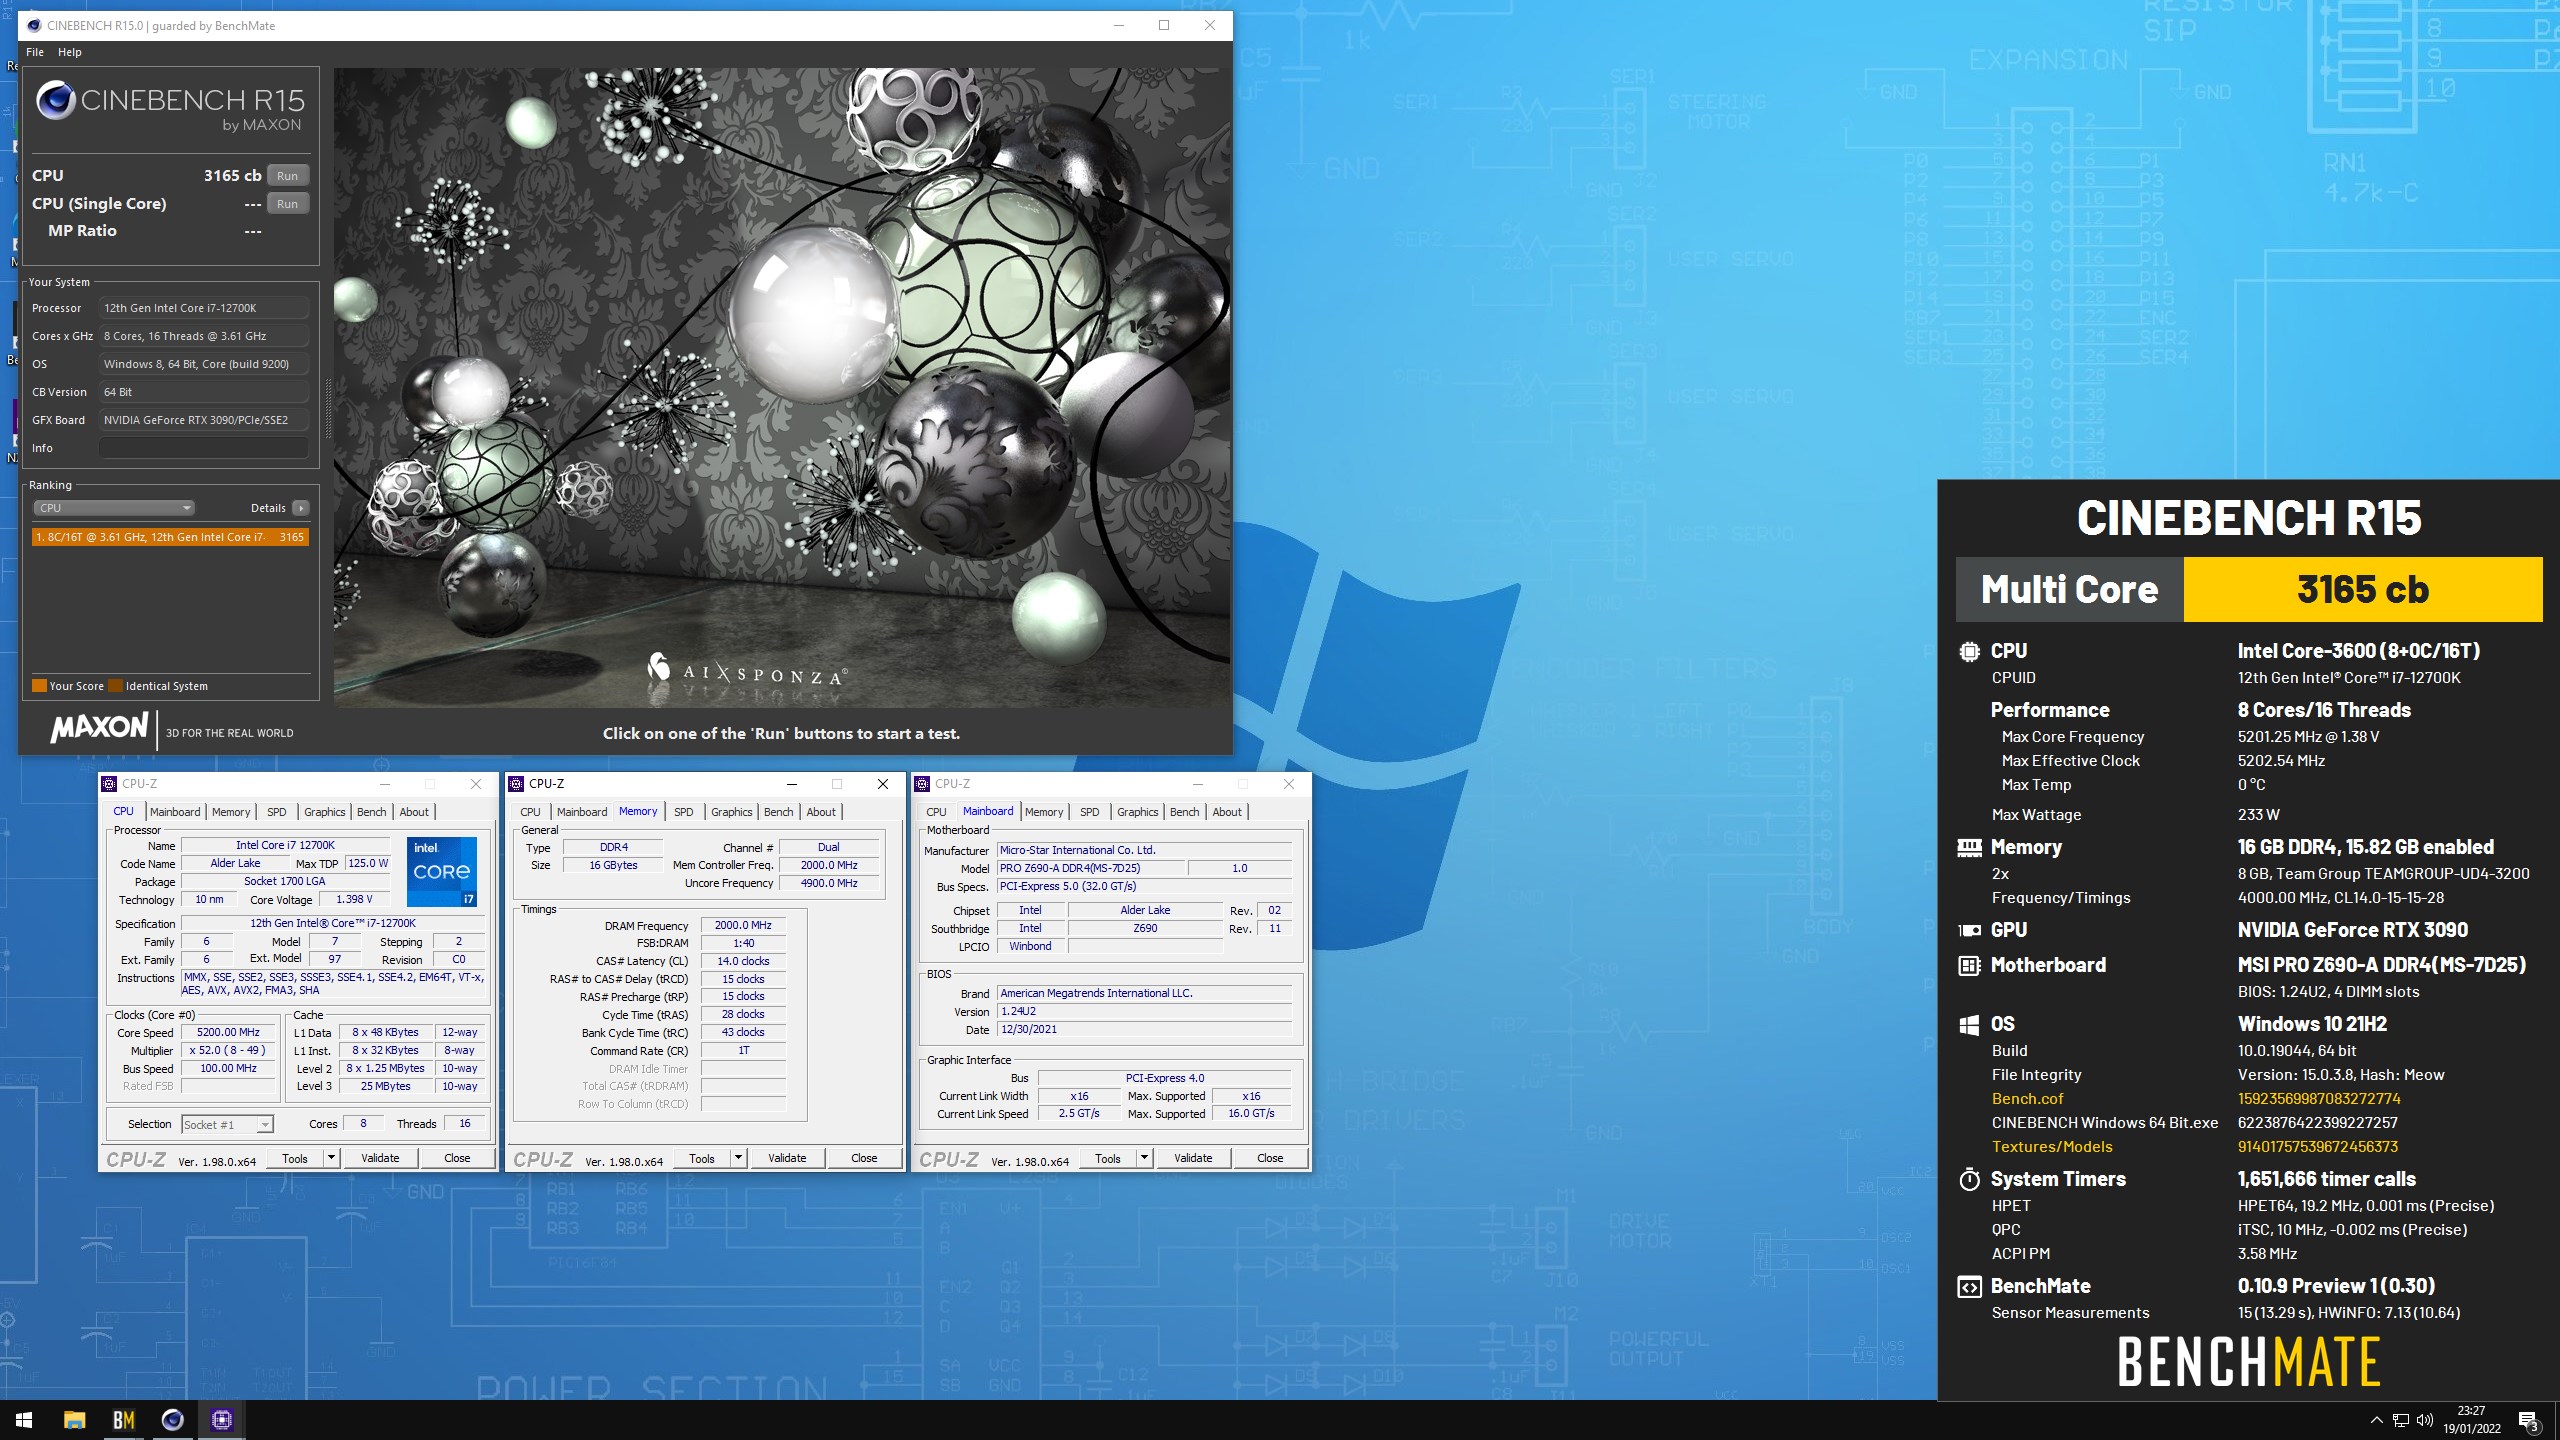The width and height of the screenshot is (2560, 1440).
Task: Click Tools in mainboard CPU-Z window
Action: pyautogui.click(x=1108, y=1158)
